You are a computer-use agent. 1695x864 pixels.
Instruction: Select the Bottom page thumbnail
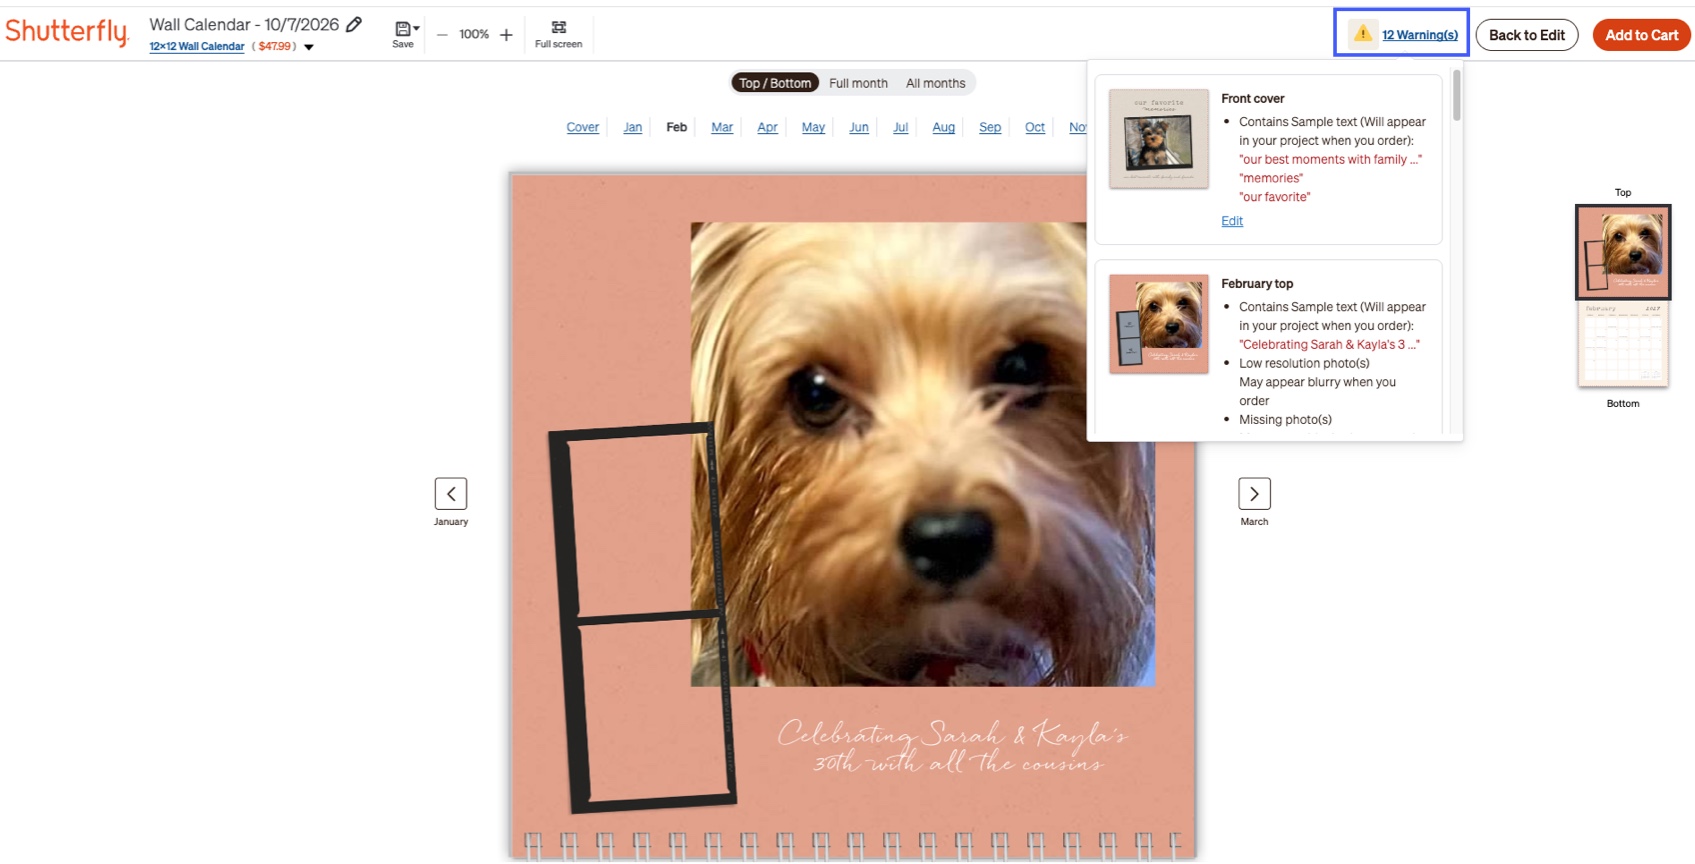1623,344
